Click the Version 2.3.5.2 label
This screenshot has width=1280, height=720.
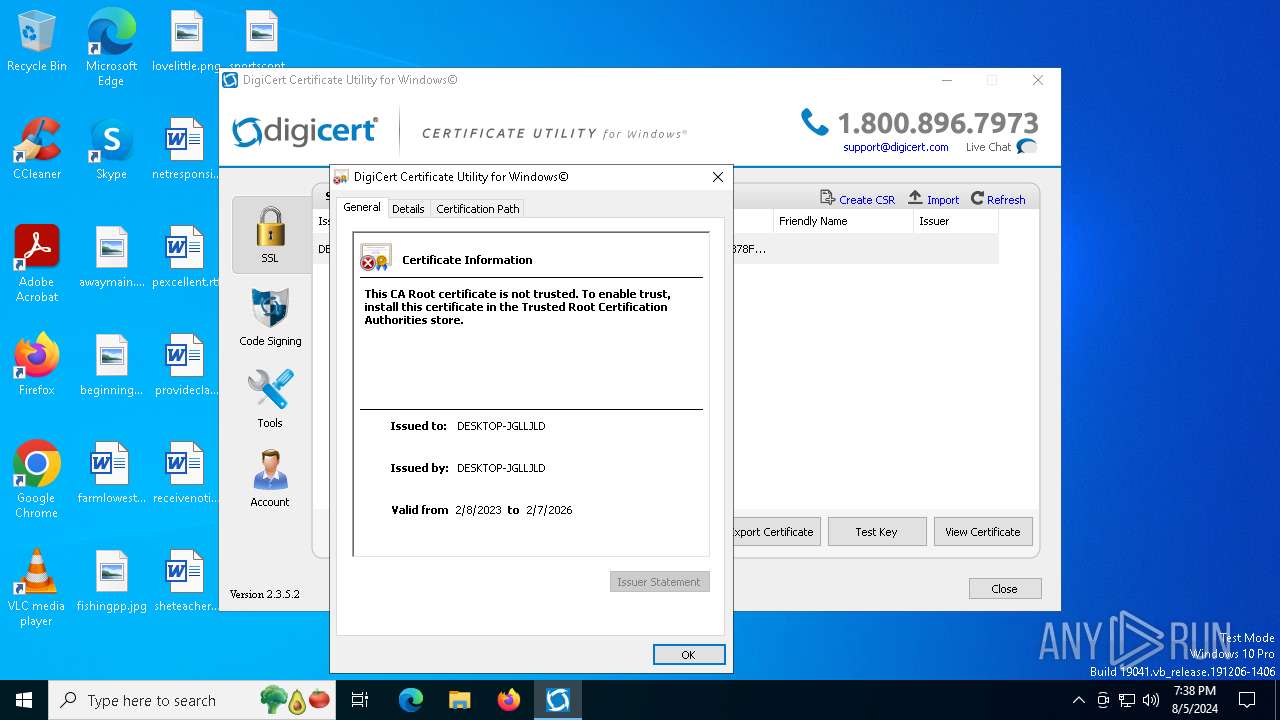click(x=265, y=594)
